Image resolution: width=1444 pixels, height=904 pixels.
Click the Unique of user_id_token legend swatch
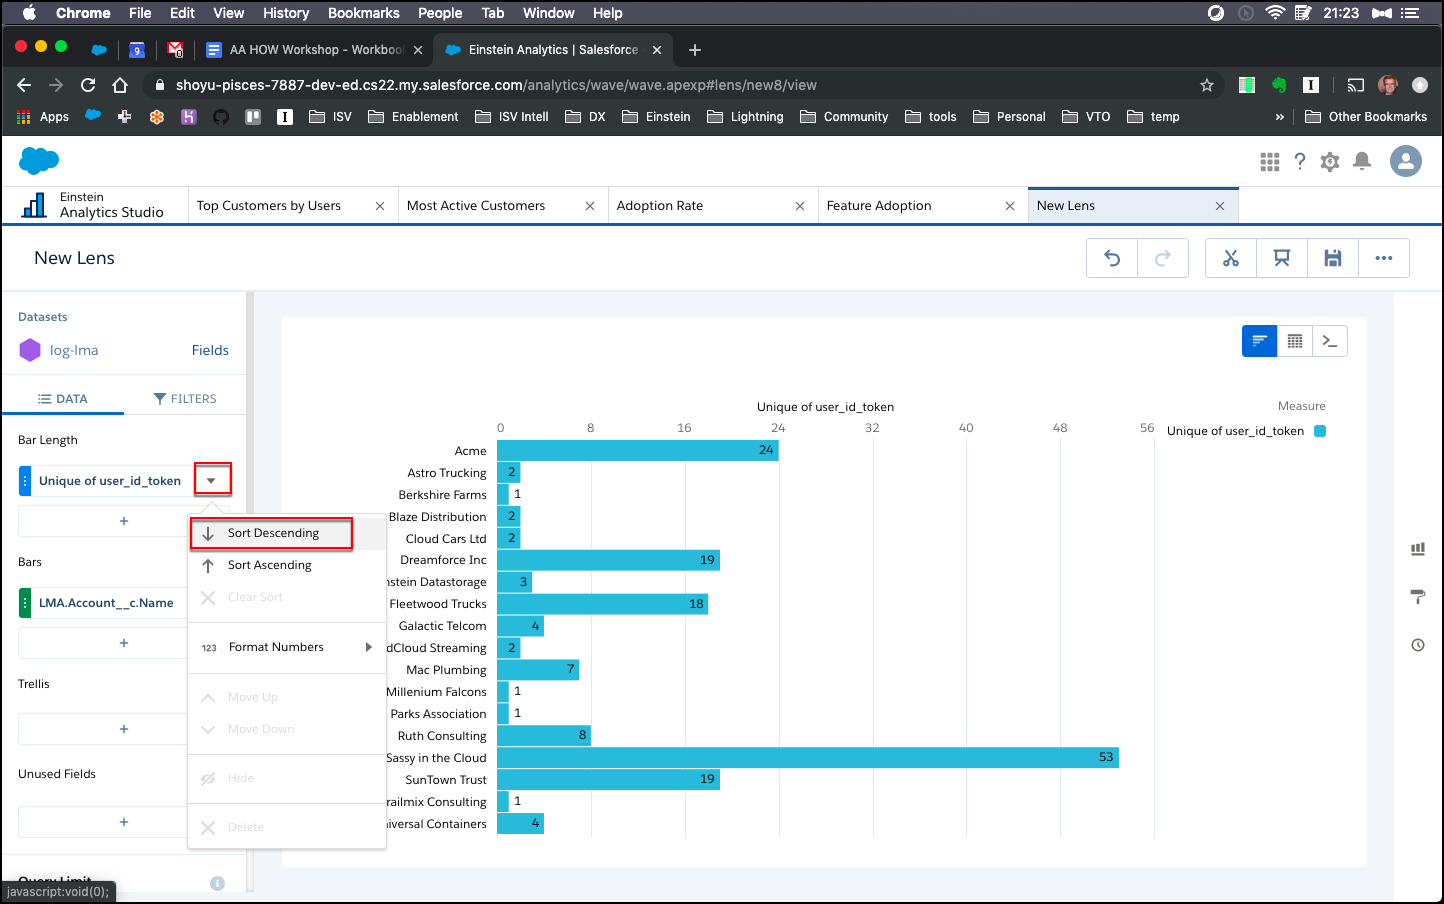click(1320, 431)
